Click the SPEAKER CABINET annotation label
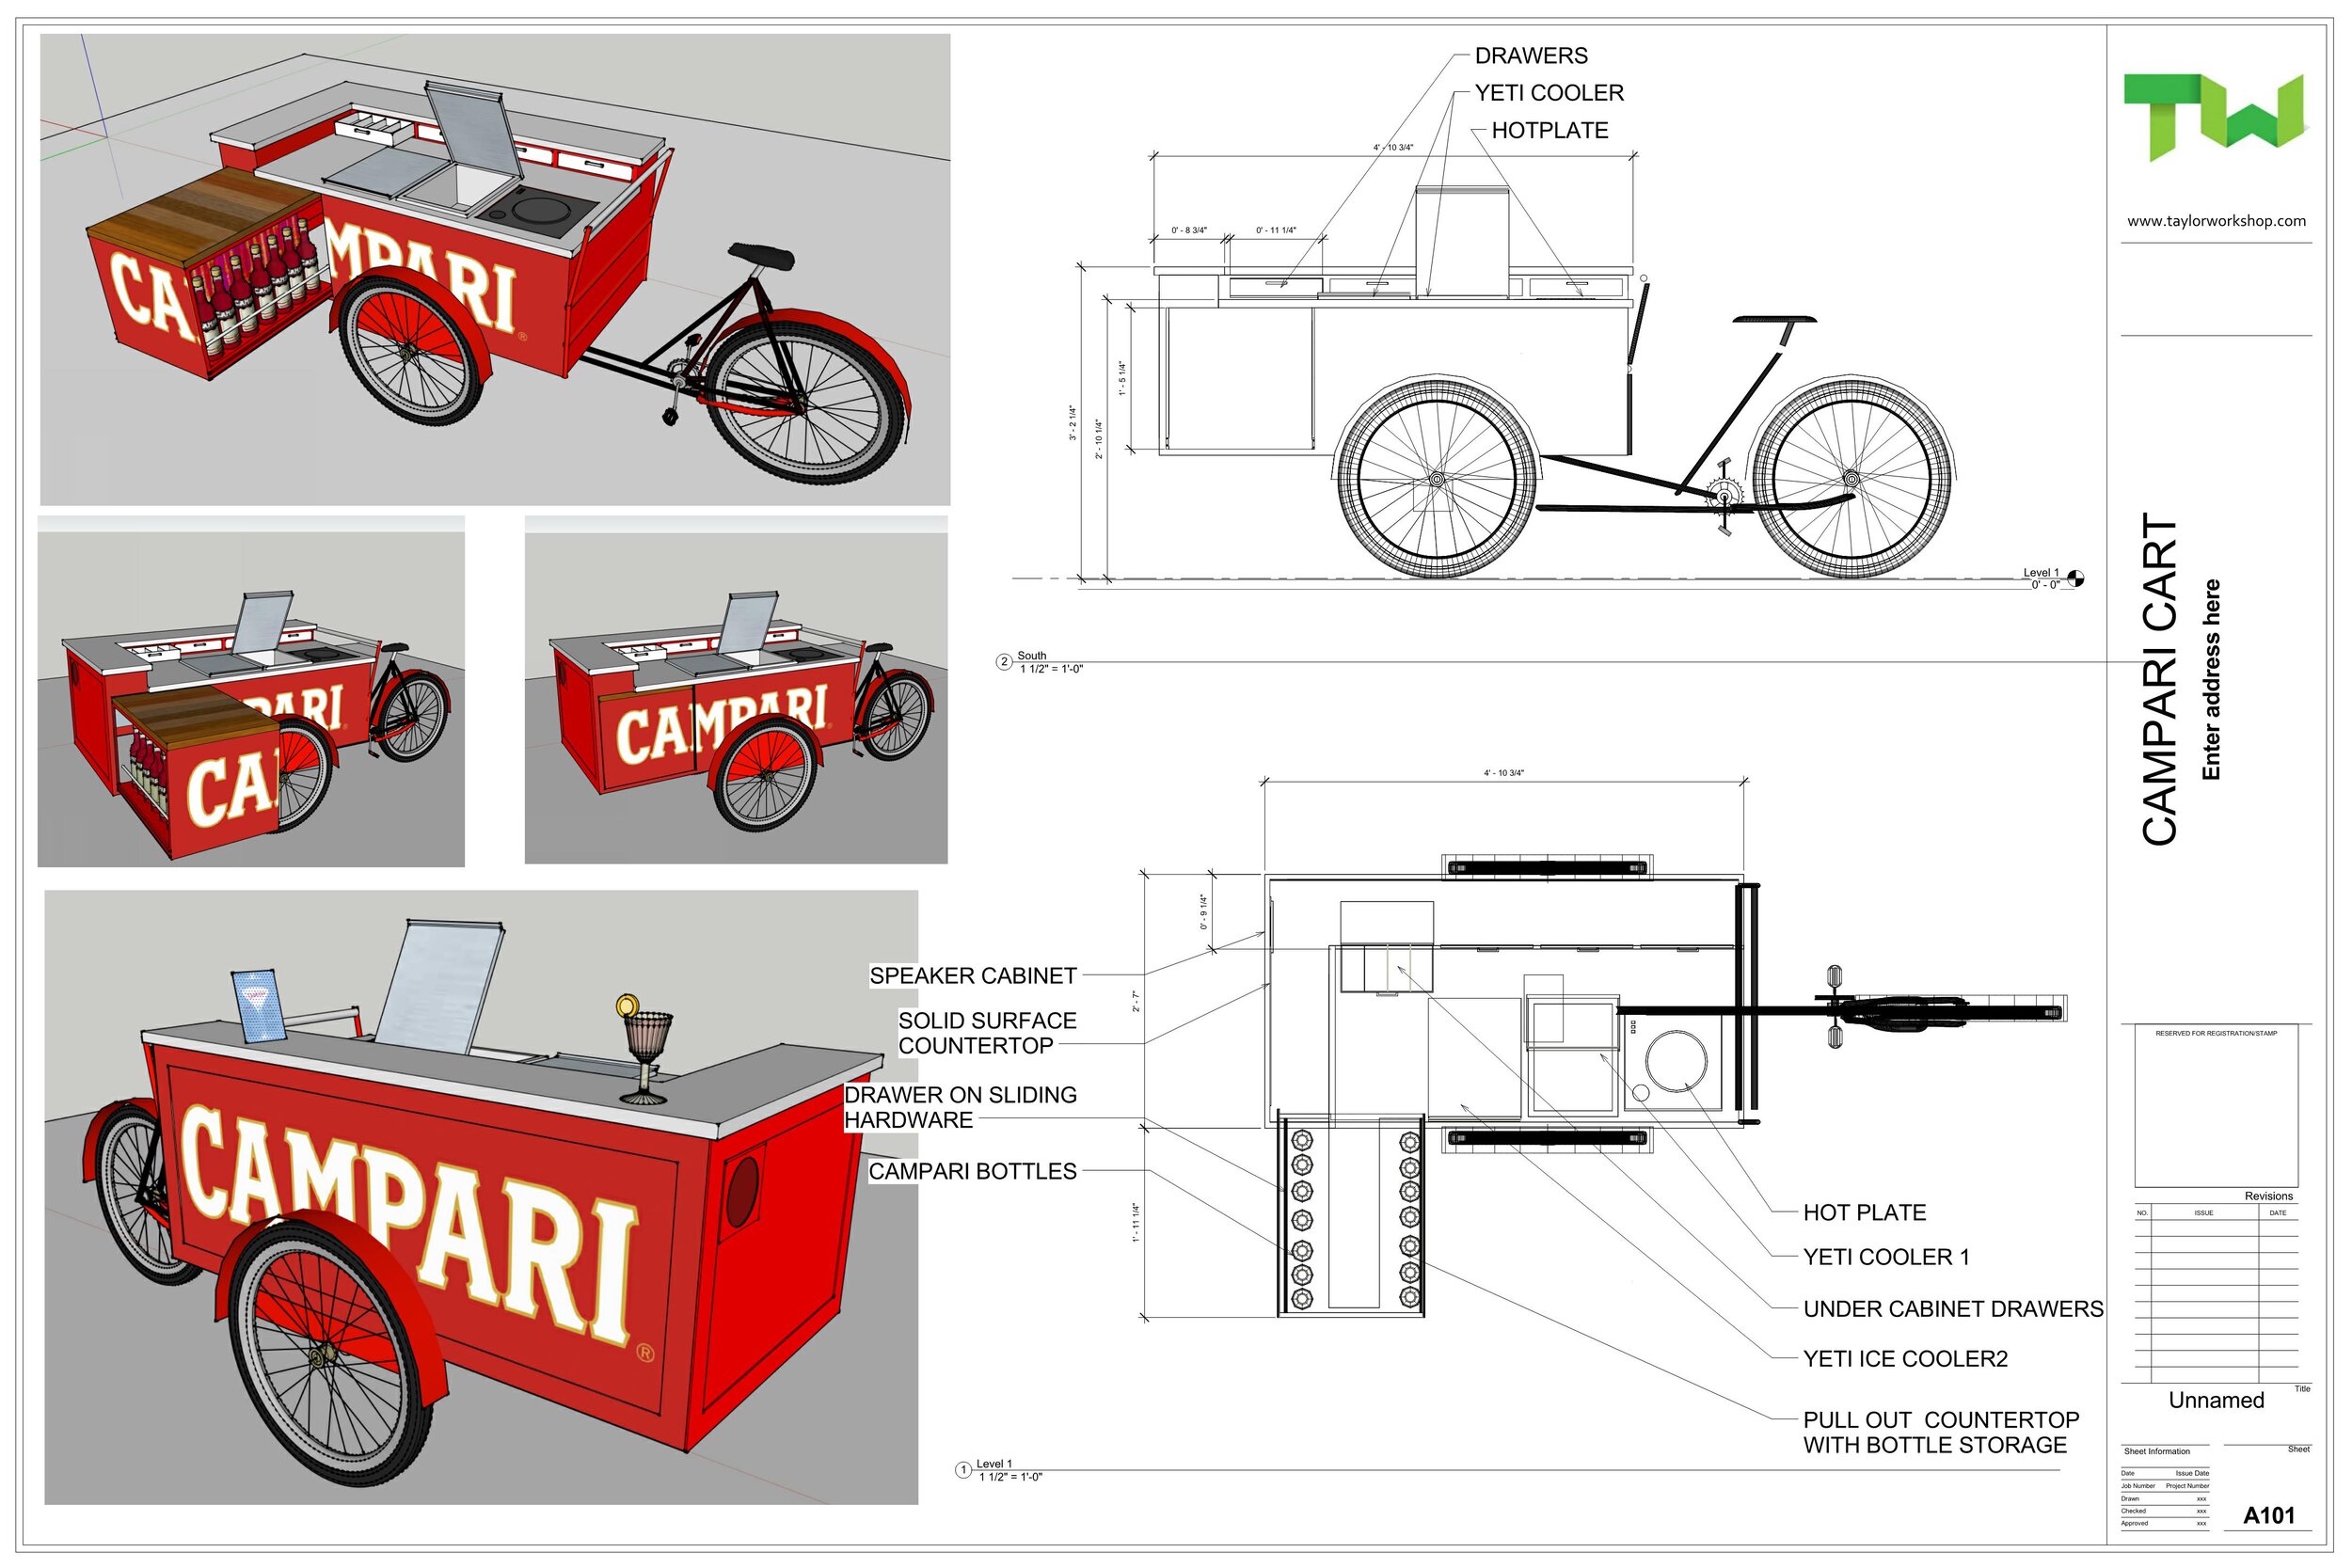The height and width of the screenshot is (1568, 2352). [972, 976]
